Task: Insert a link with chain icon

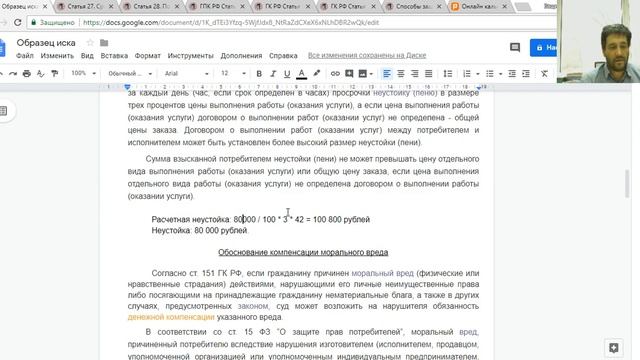Action: pos(335,73)
